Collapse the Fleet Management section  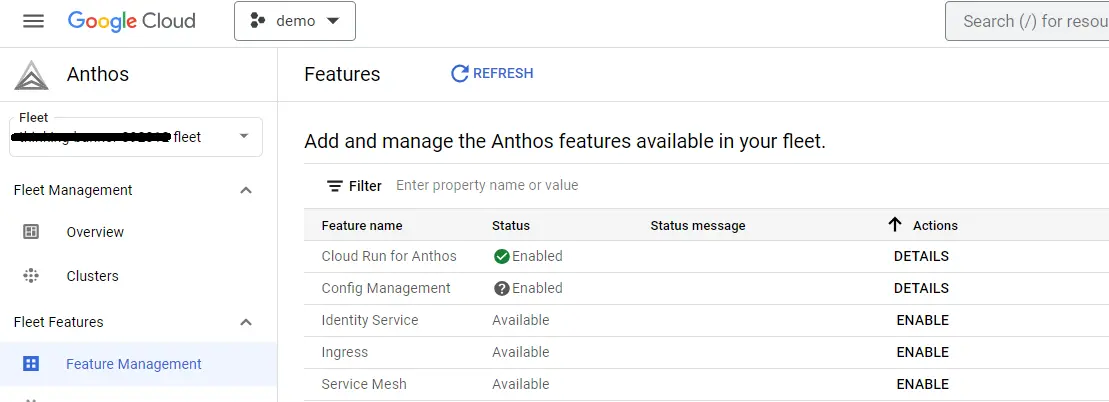pyautogui.click(x=246, y=190)
